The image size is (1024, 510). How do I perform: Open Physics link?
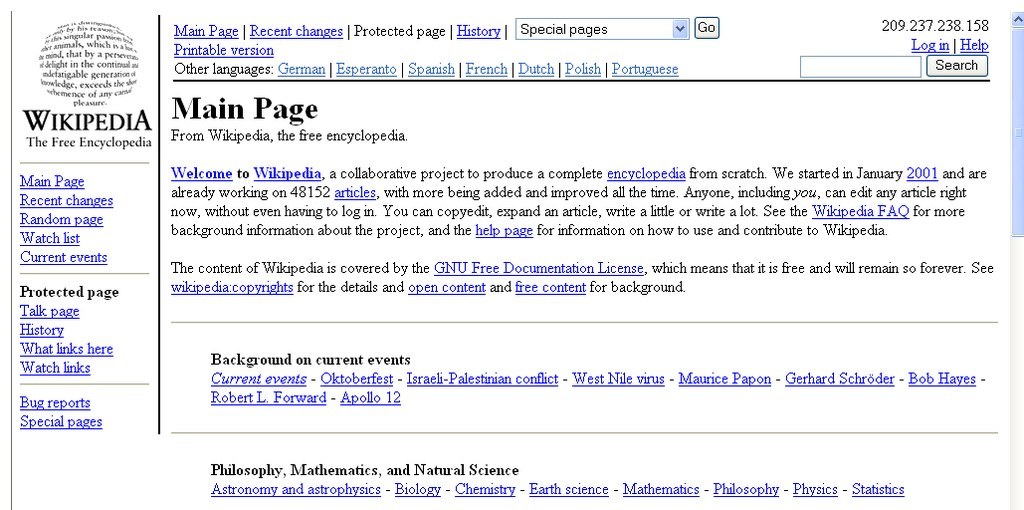pyautogui.click(x=815, y=489)
